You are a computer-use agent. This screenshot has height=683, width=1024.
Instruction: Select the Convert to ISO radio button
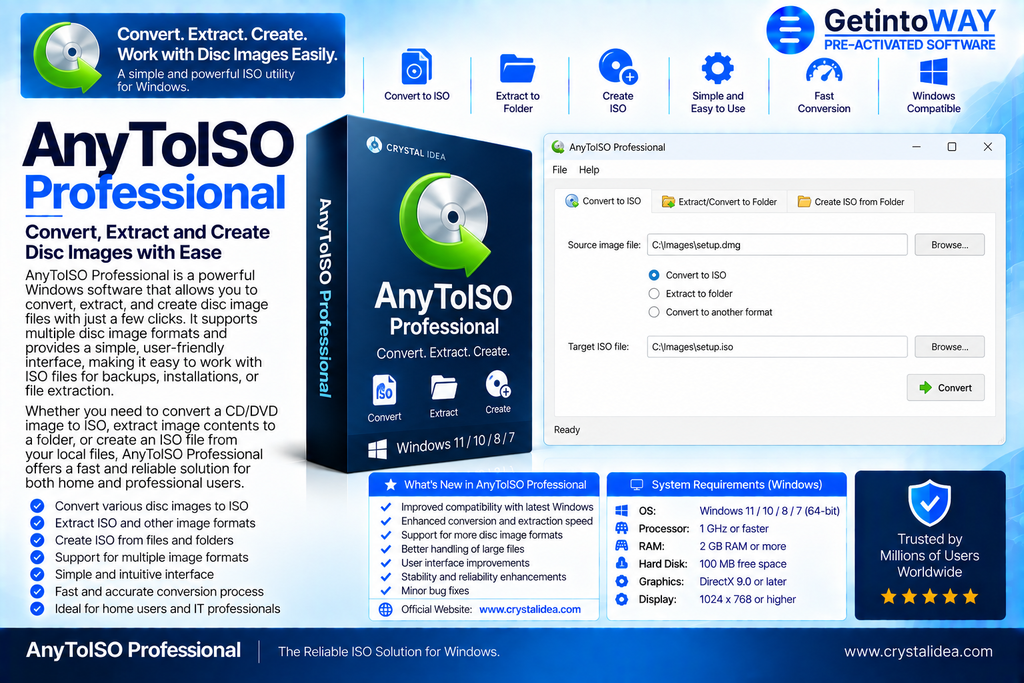click(654, 275)
